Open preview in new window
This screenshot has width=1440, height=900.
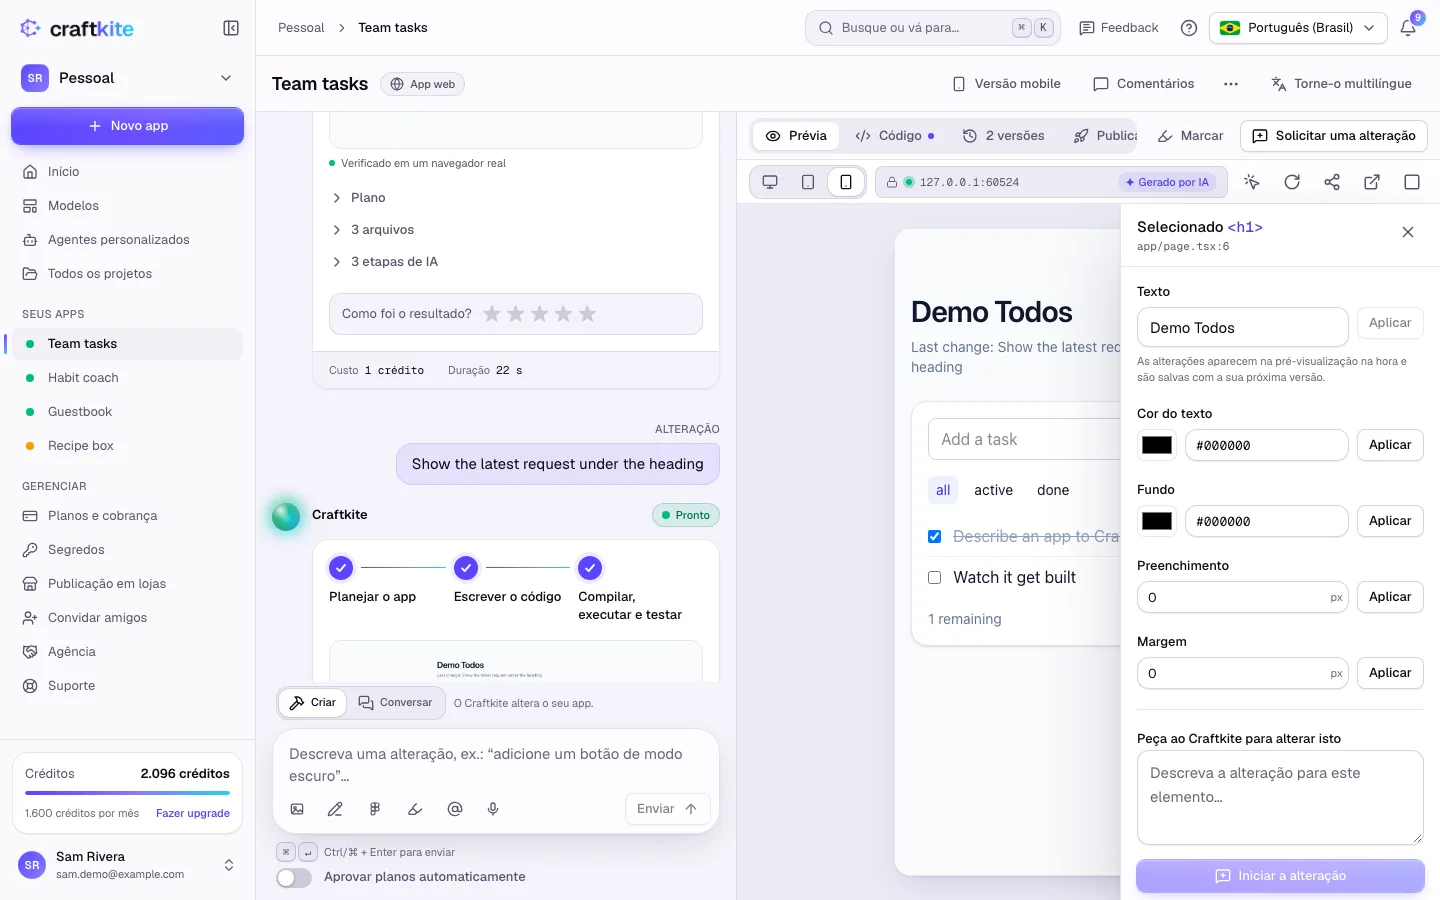coord(1372,182)
